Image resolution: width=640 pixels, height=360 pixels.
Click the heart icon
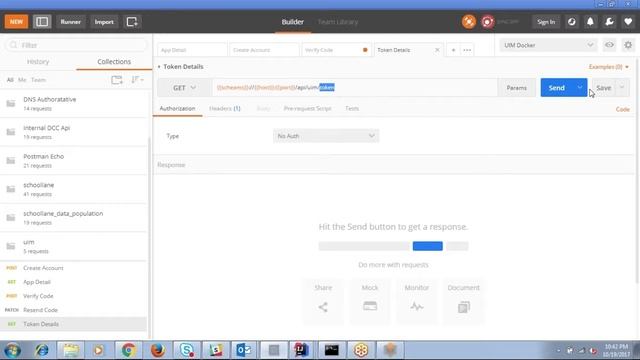628,22
